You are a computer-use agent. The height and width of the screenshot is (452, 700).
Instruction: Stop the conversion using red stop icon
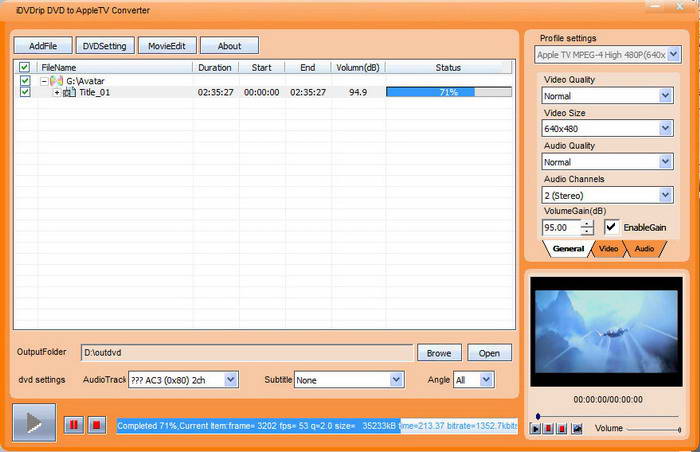pos(96,425)
